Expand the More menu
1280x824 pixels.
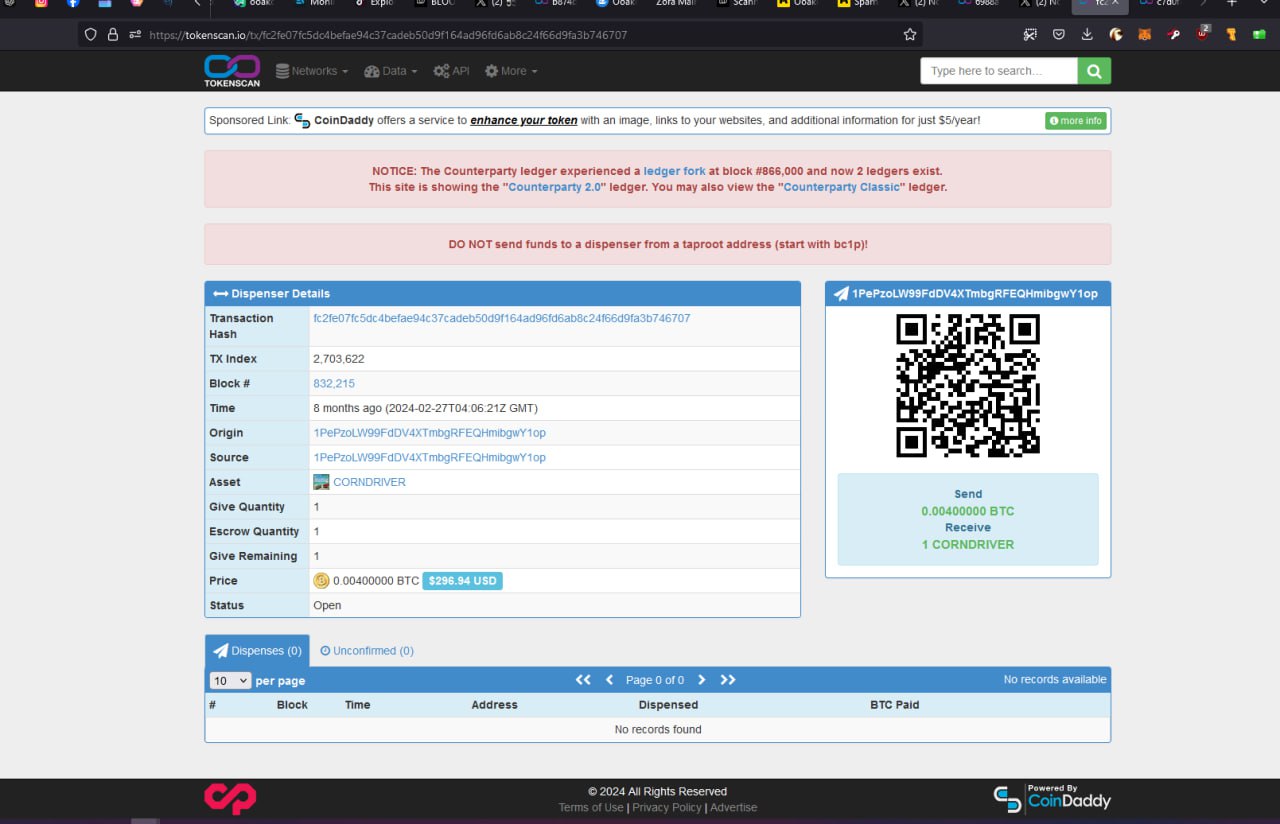click(x=511, y=71)
